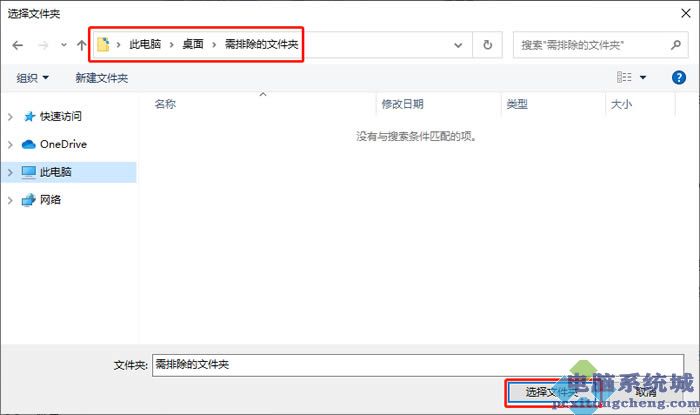Click the 文件夹 name input field
This screenshot has height=415, width=700.
click(x=418, y=365)
